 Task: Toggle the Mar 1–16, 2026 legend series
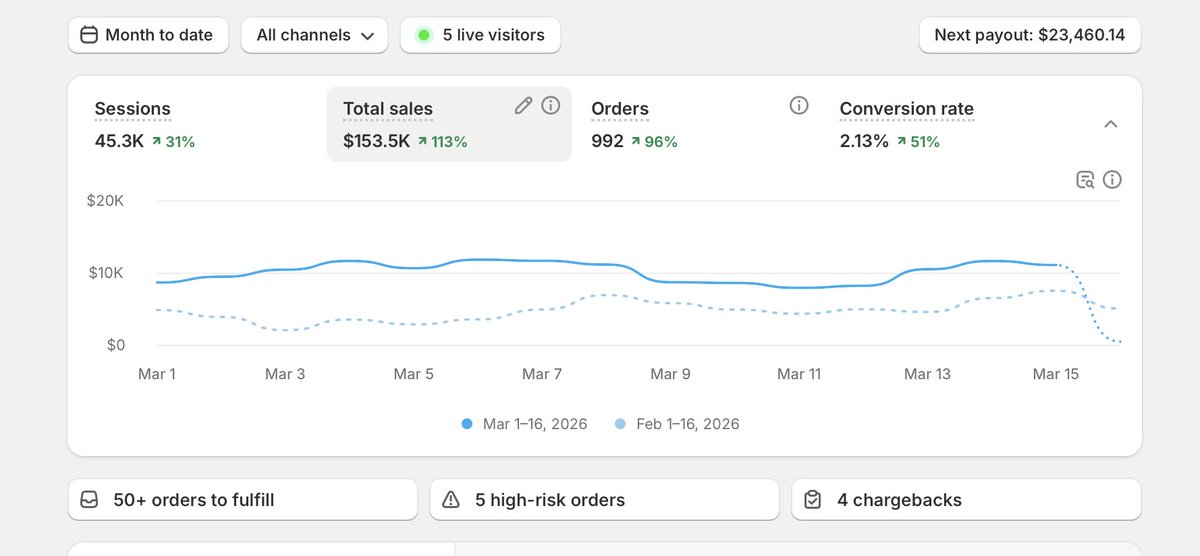525,424
